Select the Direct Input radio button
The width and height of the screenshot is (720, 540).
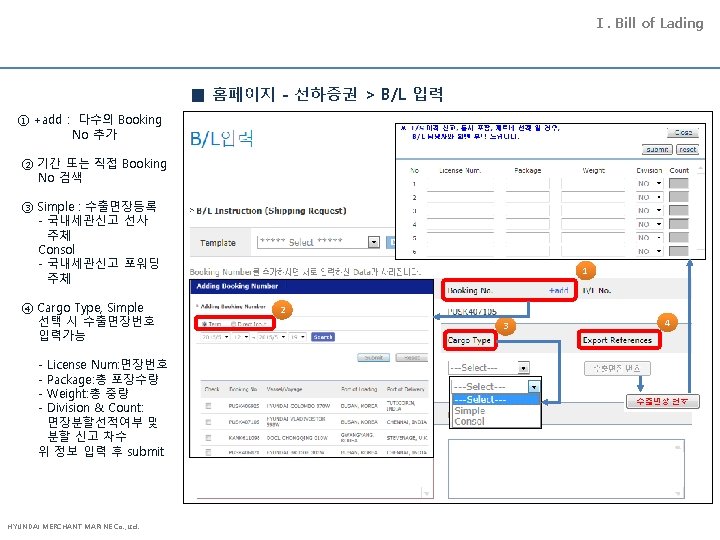tap(233, 324)
